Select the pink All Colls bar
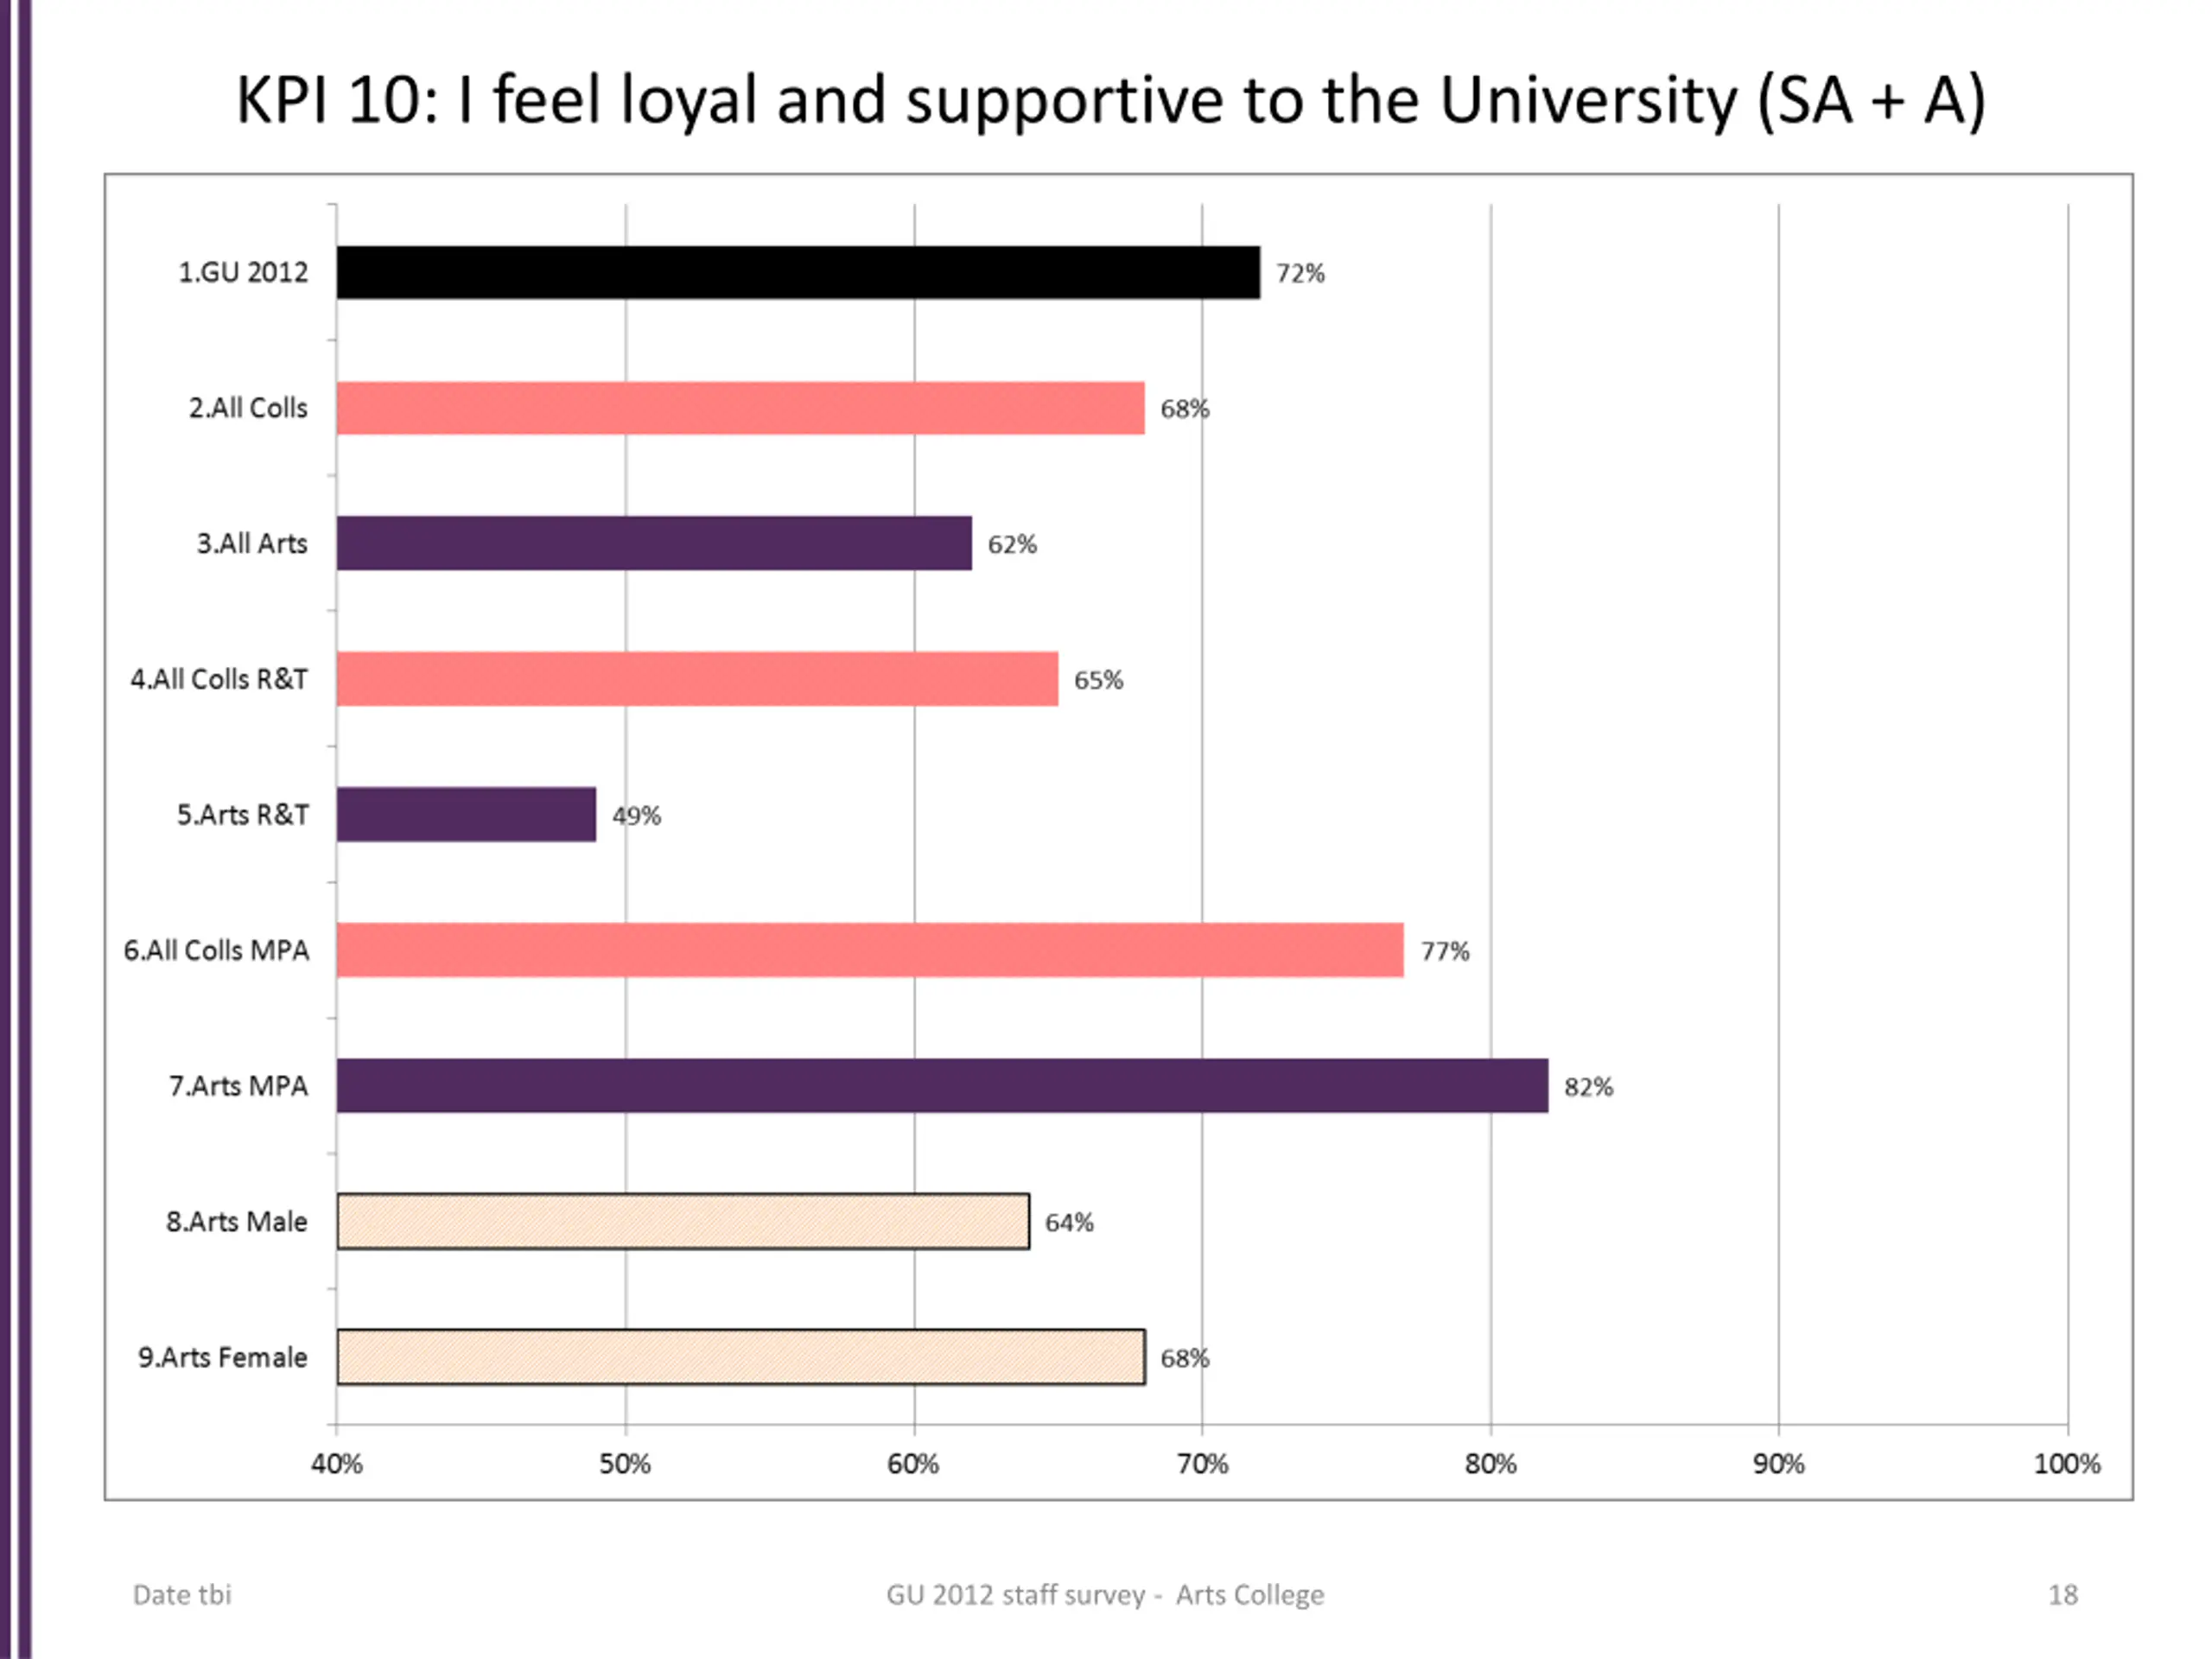Image resolution: width=2212 pixels, height=1659 pixels. (740, 408)
